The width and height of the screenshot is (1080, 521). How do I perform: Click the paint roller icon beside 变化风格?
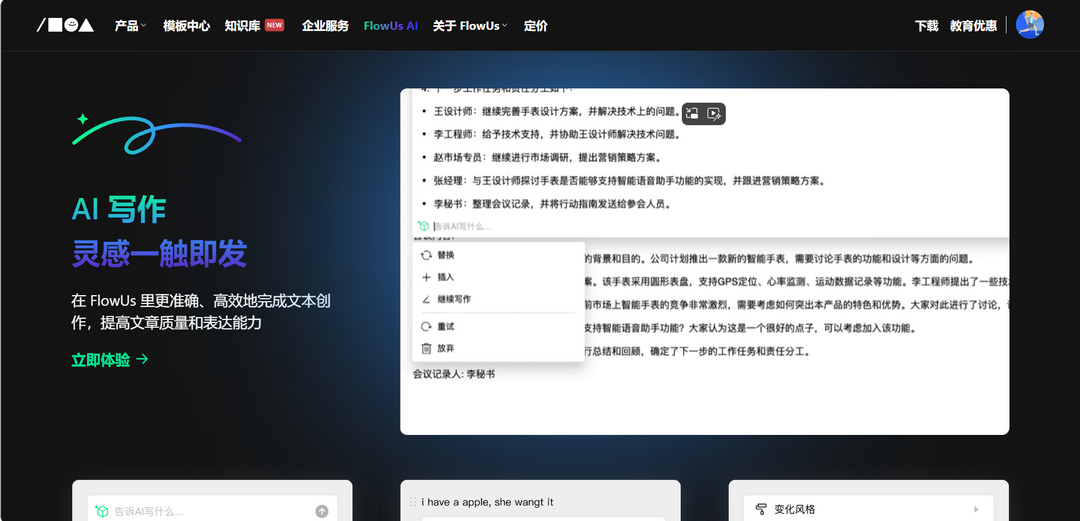[761, 509]
